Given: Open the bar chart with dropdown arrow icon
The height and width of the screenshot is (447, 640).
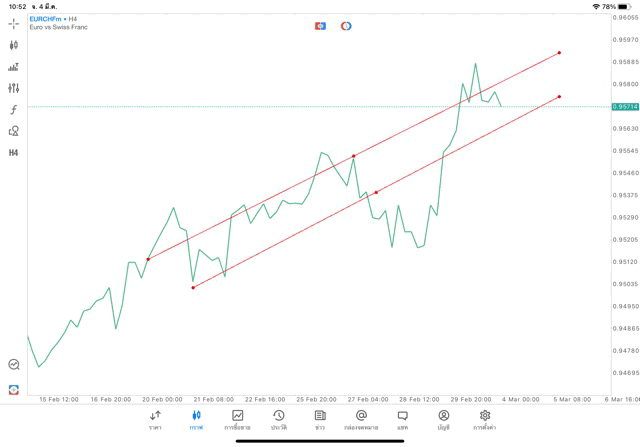Looking at the screenshot, I should [14, 67].
